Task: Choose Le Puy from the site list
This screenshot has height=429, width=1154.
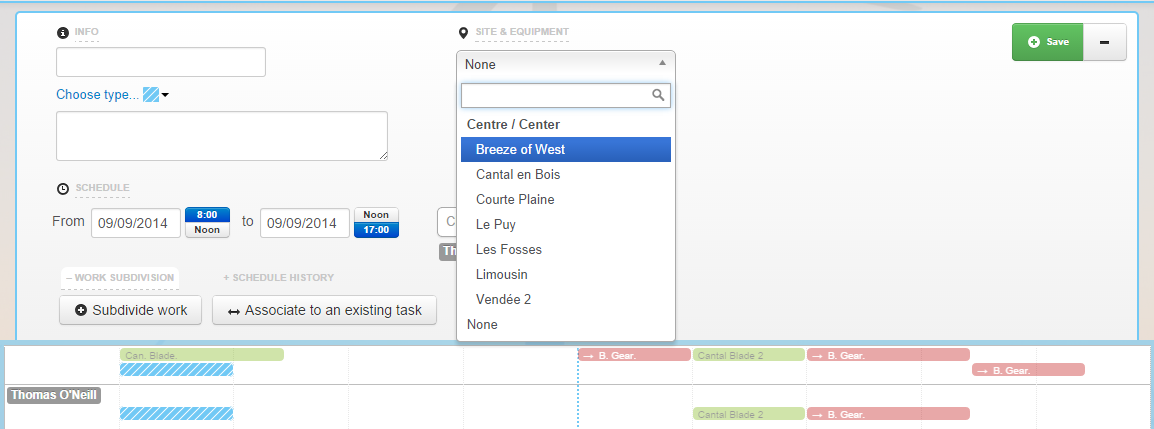Action: (496, 225)
